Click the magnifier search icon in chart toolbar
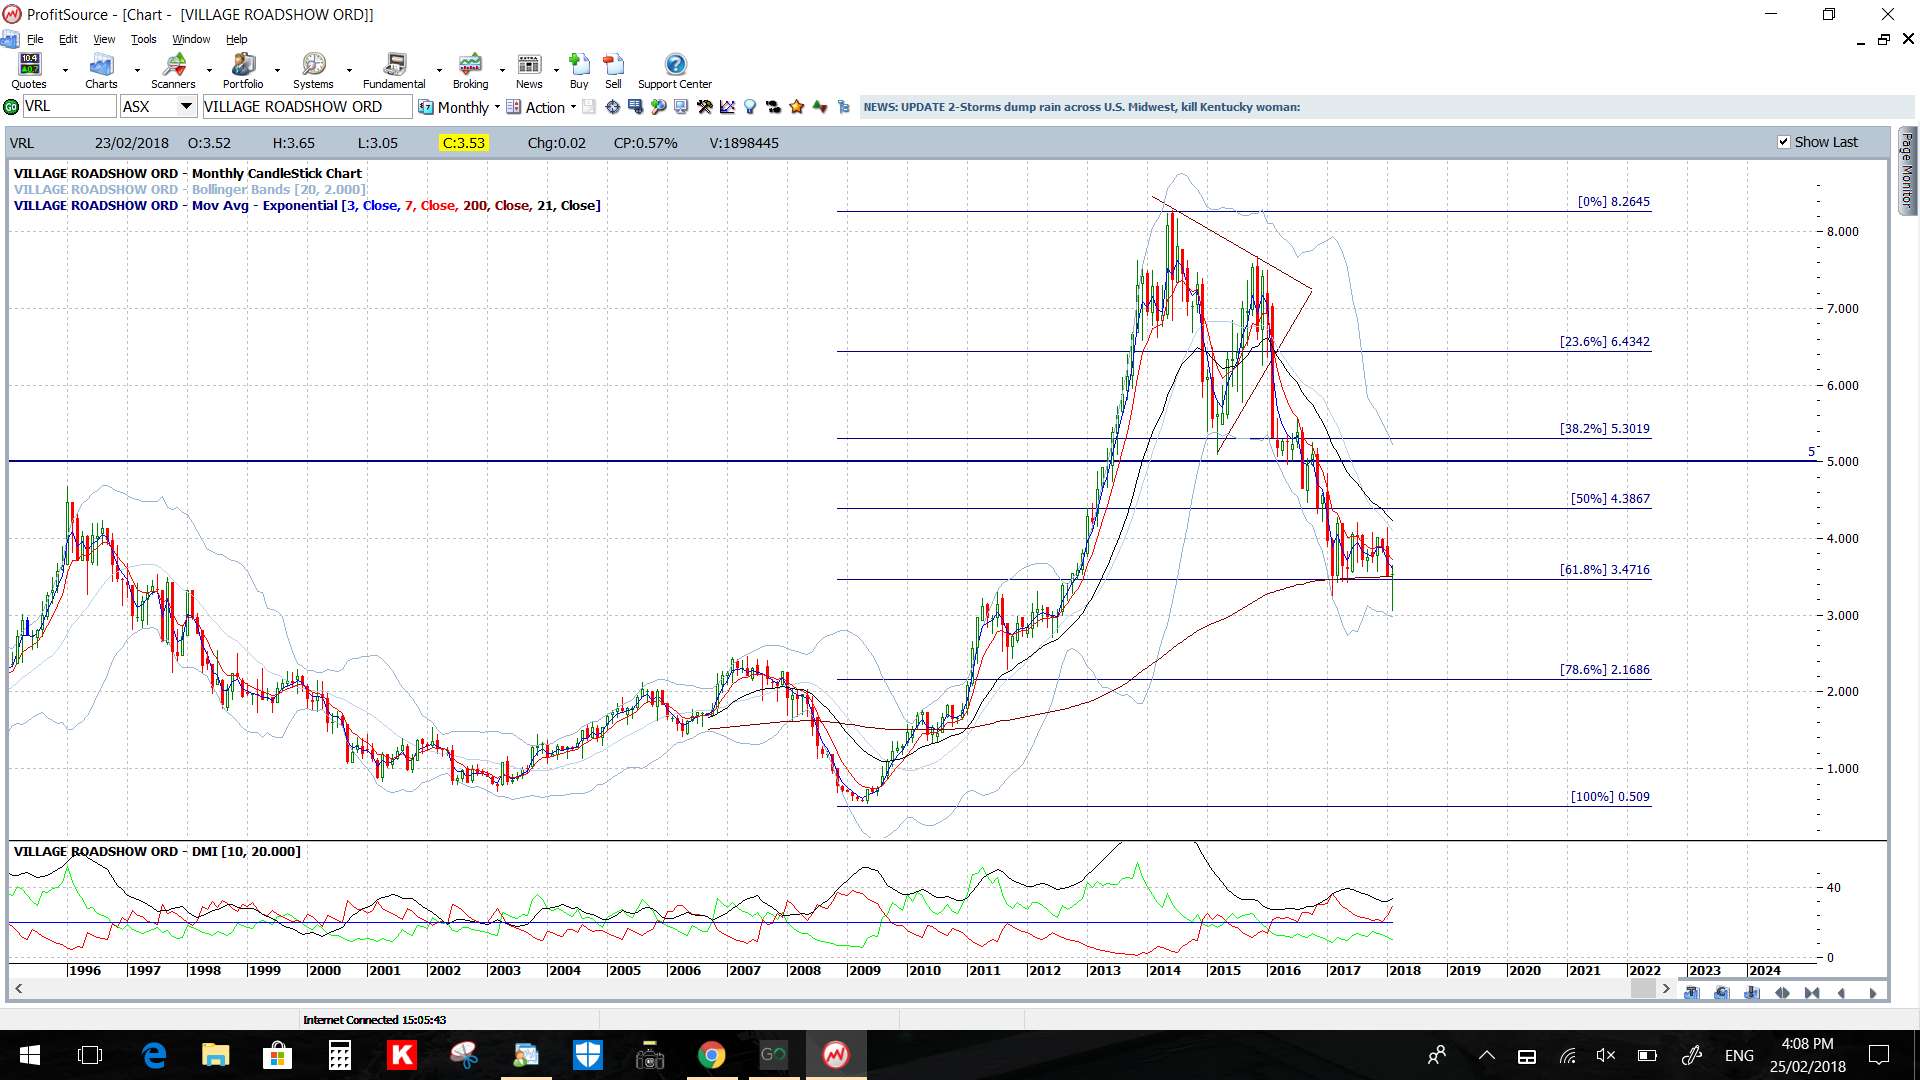Image resolution: width=1920 pixels, height=1080 pixels. 658,107
